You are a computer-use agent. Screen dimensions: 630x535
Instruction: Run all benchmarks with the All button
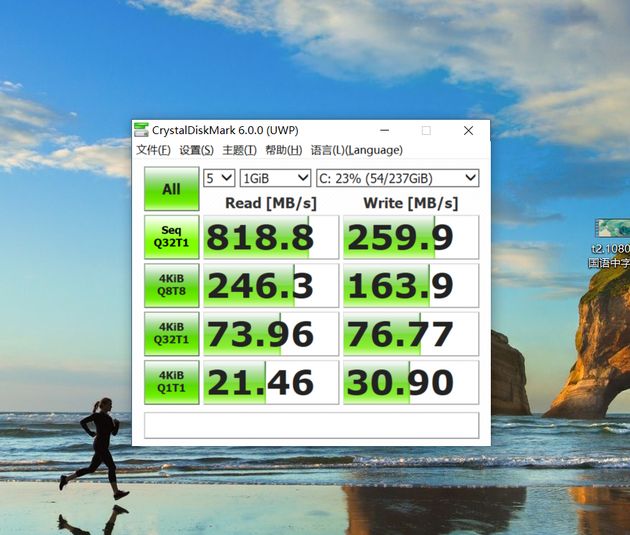point(171,189)
